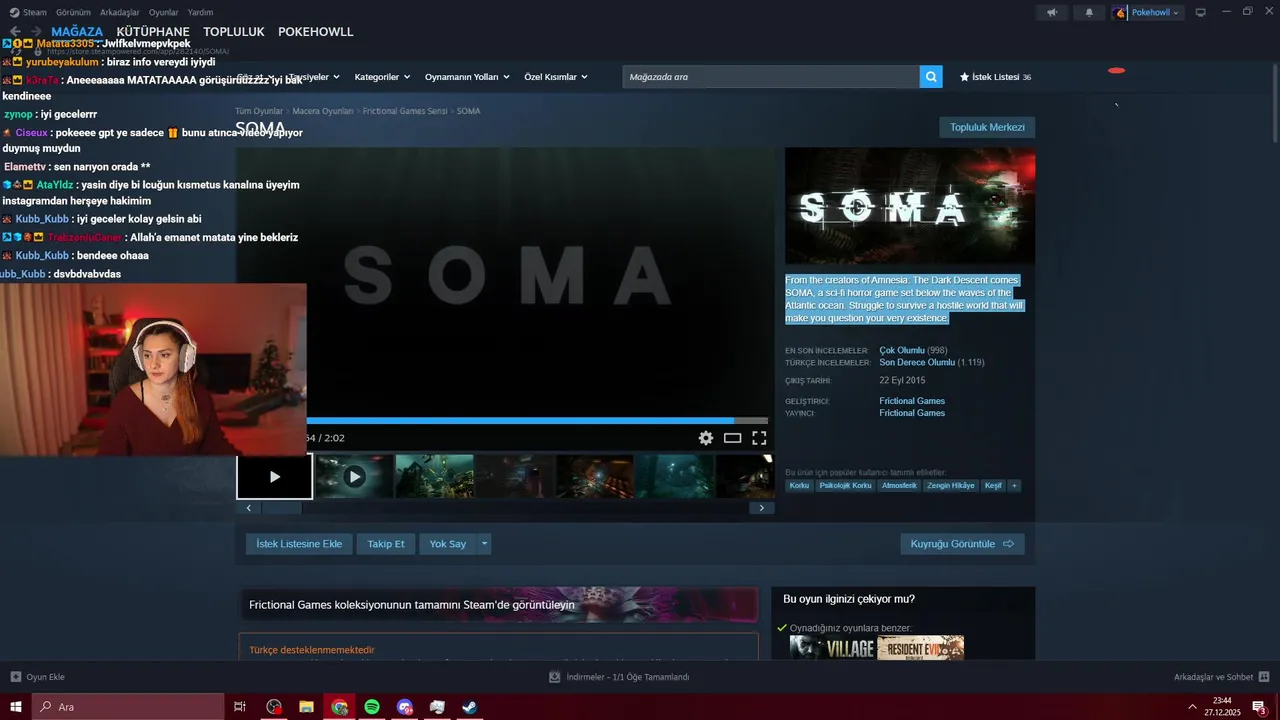Screen dimensions: 1280x720
Task: Click the Yok Say button
Action: point(448,544)
